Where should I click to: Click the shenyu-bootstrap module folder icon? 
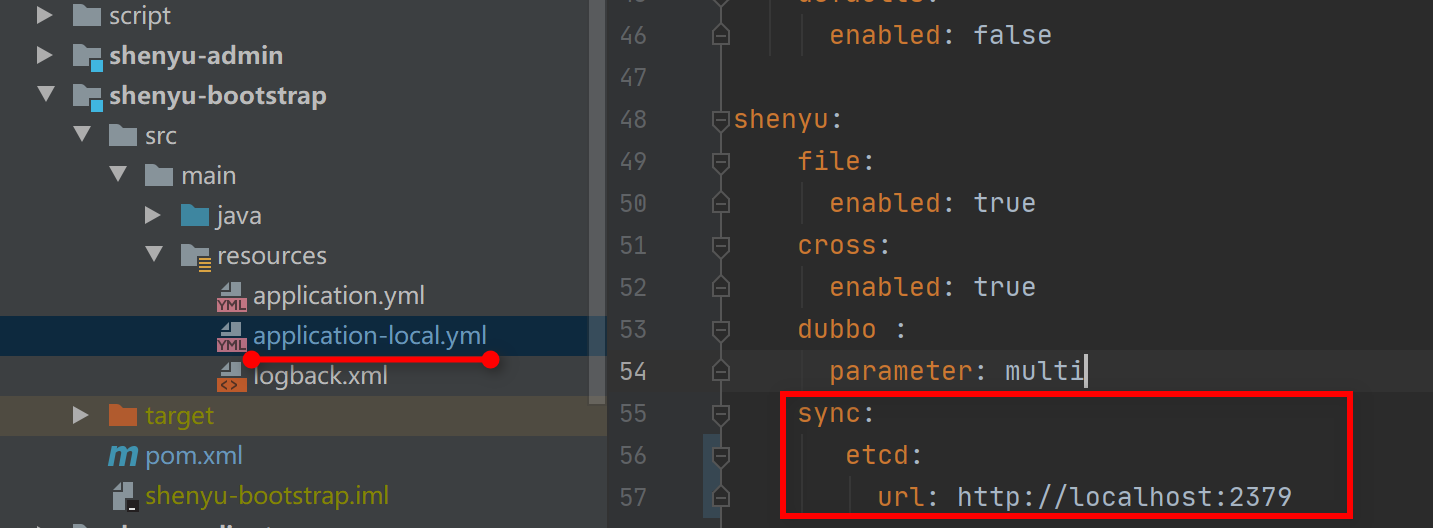(x=88, y=96)
